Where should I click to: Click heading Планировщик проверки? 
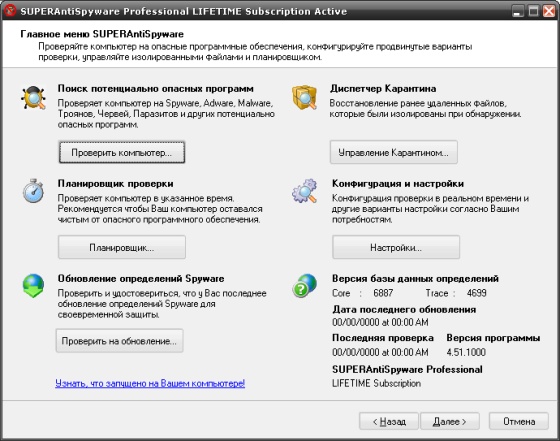click(116, 184)
